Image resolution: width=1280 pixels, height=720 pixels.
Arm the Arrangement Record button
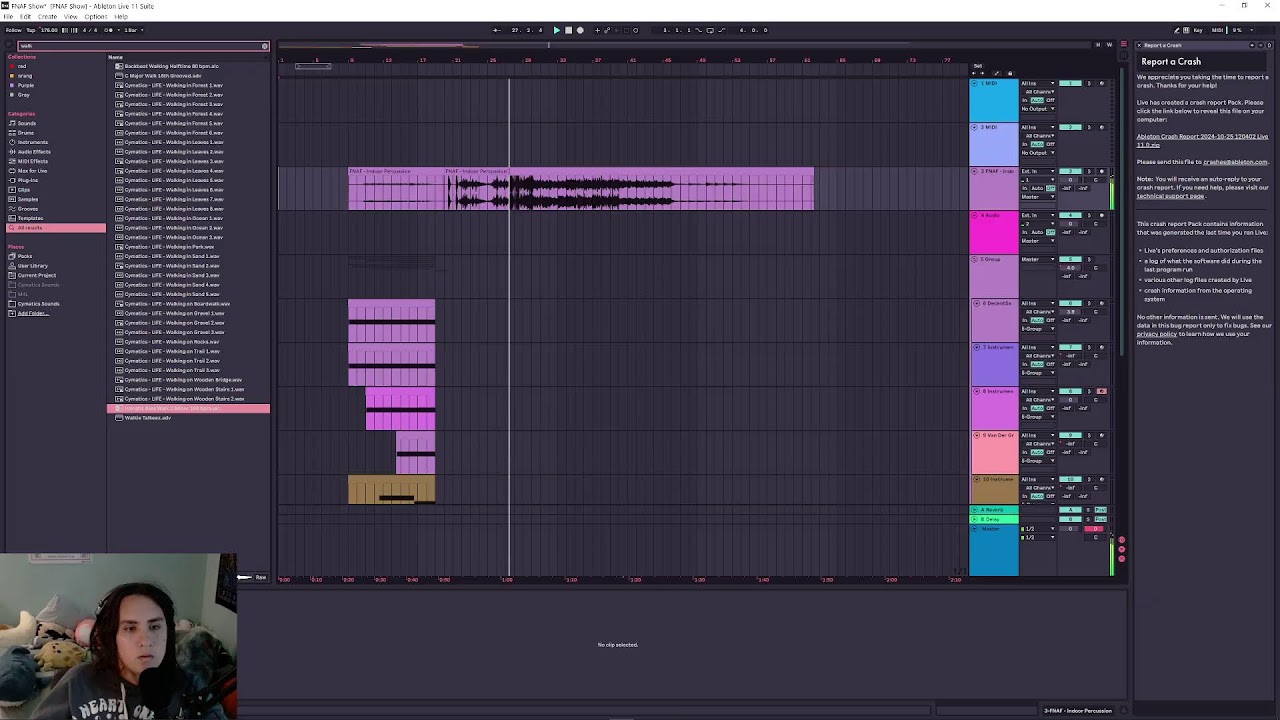pos(580,30)
